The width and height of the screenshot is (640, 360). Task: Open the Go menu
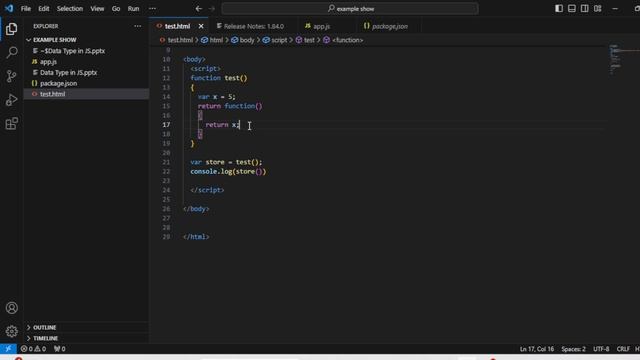(x=116, y=8)
